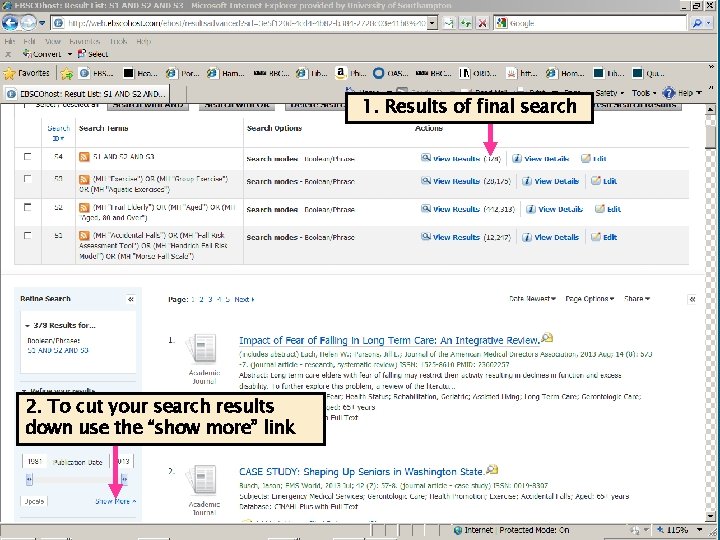Collapse the Refine Search panel

coord(130,299)
